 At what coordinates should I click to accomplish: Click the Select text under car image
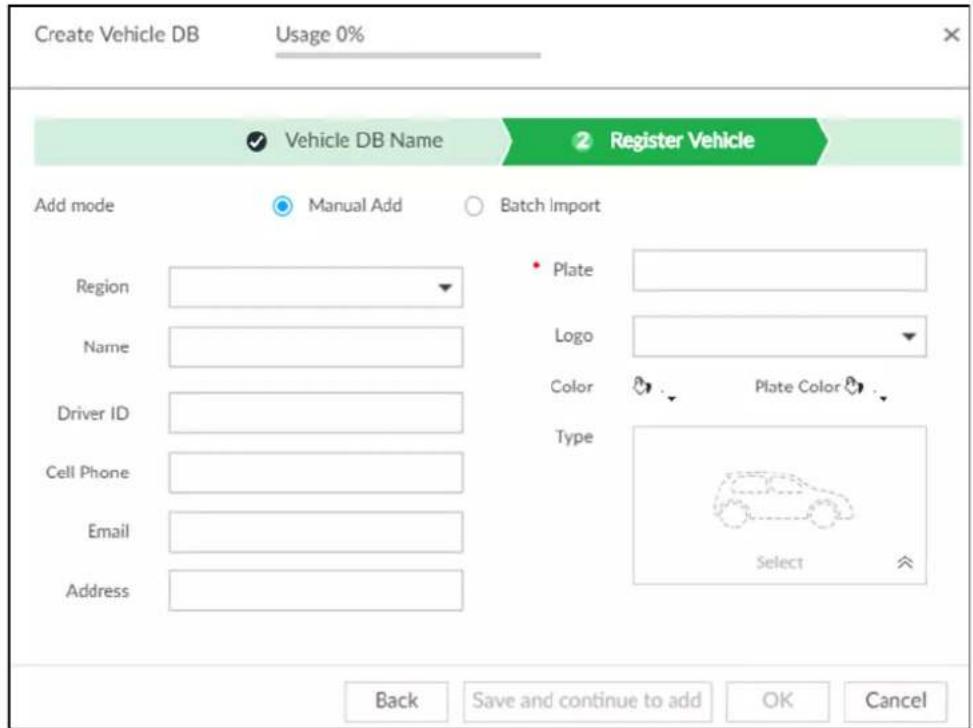pos(779,562)
